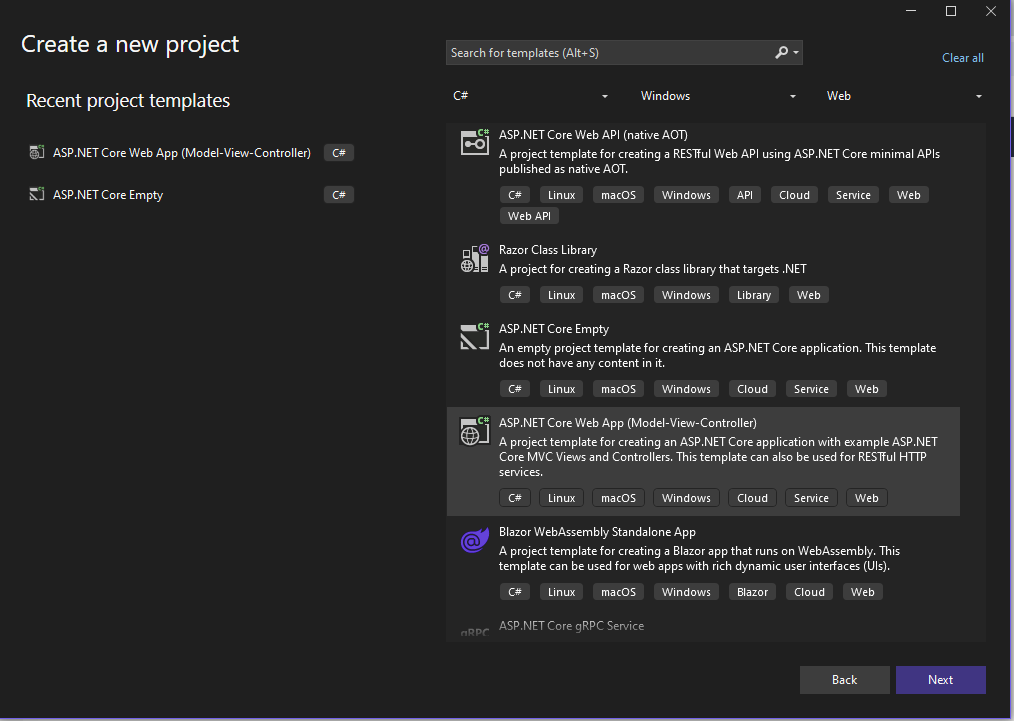Viewport: 1014px width, 721px height.
Task: Open the C# language filter dropdown
Action: 530,96
